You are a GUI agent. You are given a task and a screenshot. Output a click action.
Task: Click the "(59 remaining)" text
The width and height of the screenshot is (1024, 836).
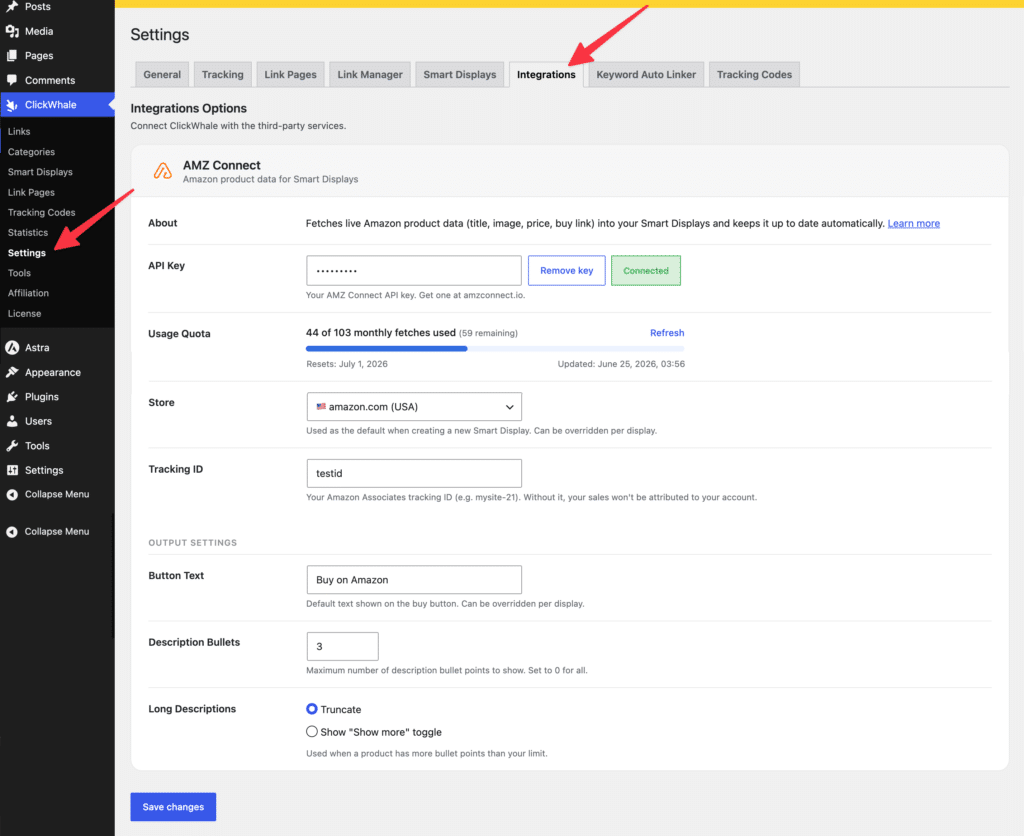[488, 333]
